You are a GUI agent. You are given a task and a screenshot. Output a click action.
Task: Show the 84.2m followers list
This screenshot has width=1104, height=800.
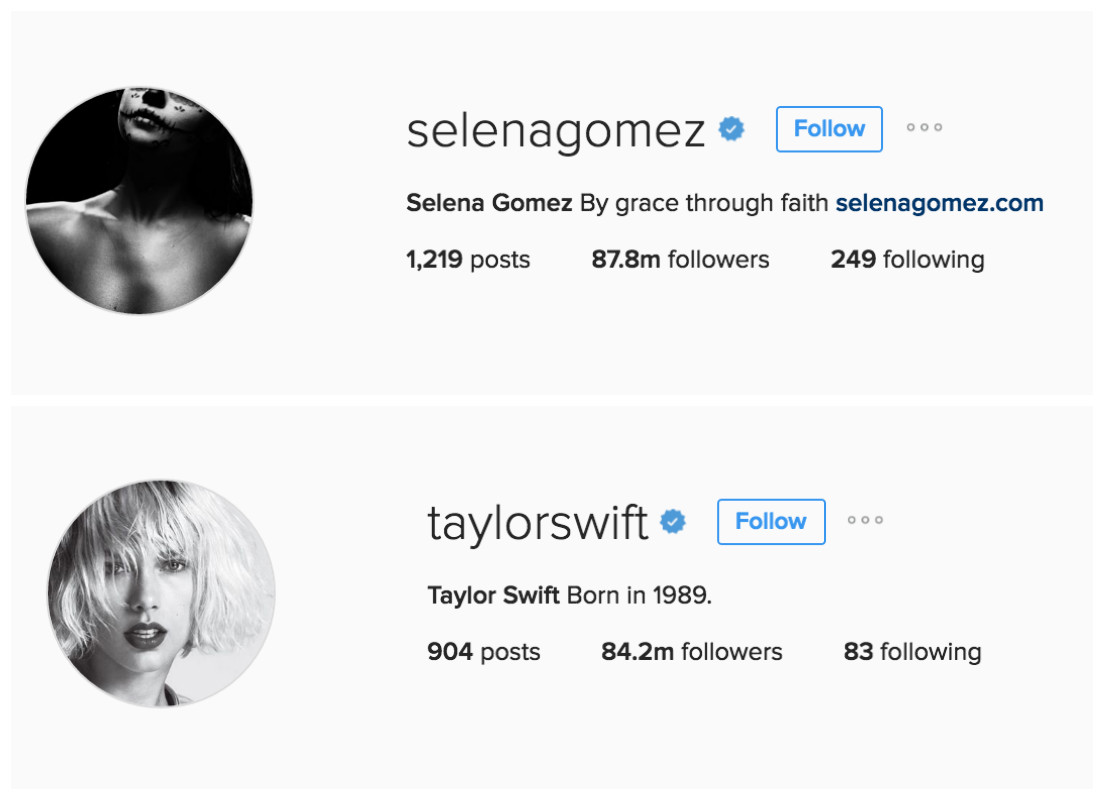(691, 652)
